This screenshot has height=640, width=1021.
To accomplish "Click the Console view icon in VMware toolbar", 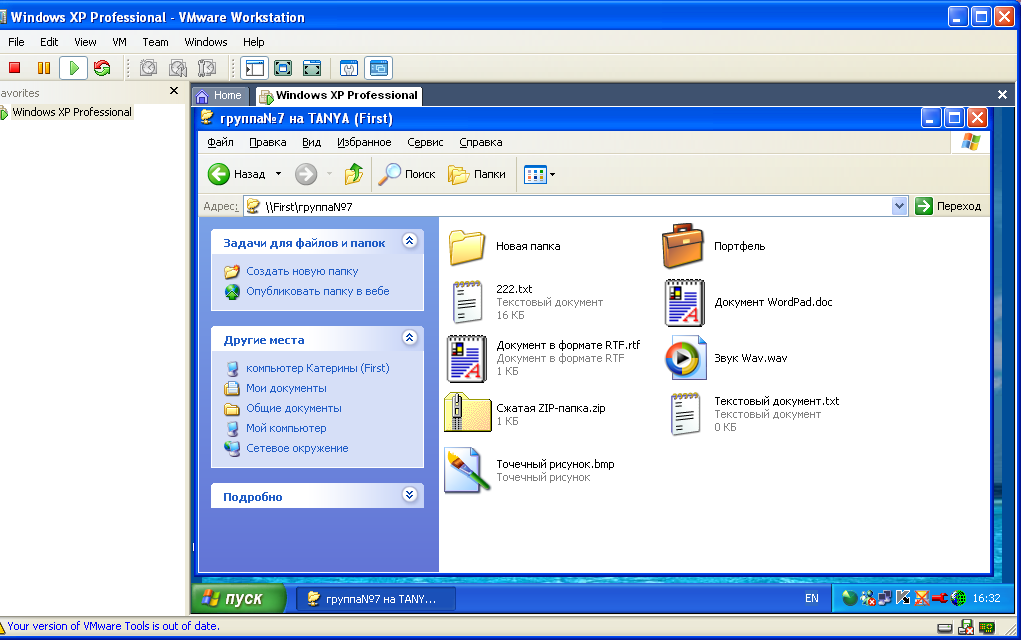I will 378,68.
